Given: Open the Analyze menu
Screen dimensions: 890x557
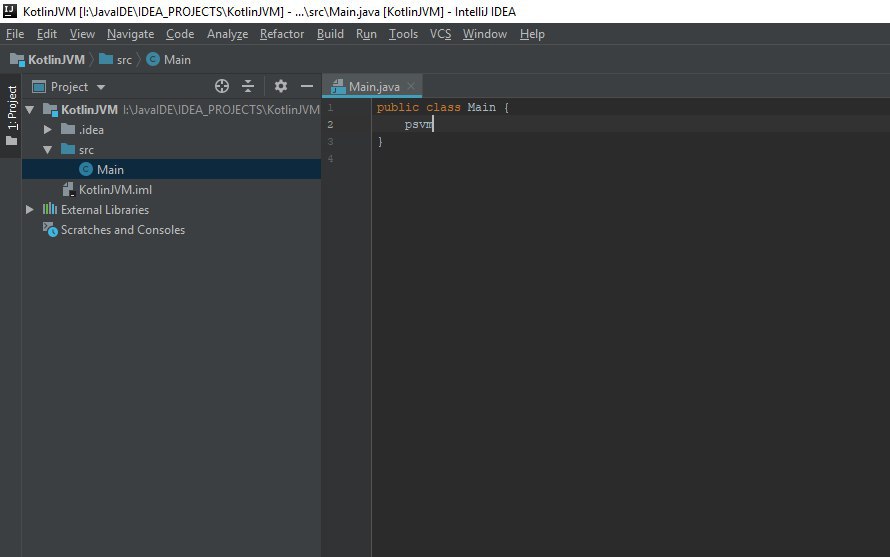Looking at the screenshot, I should (227, 34).
